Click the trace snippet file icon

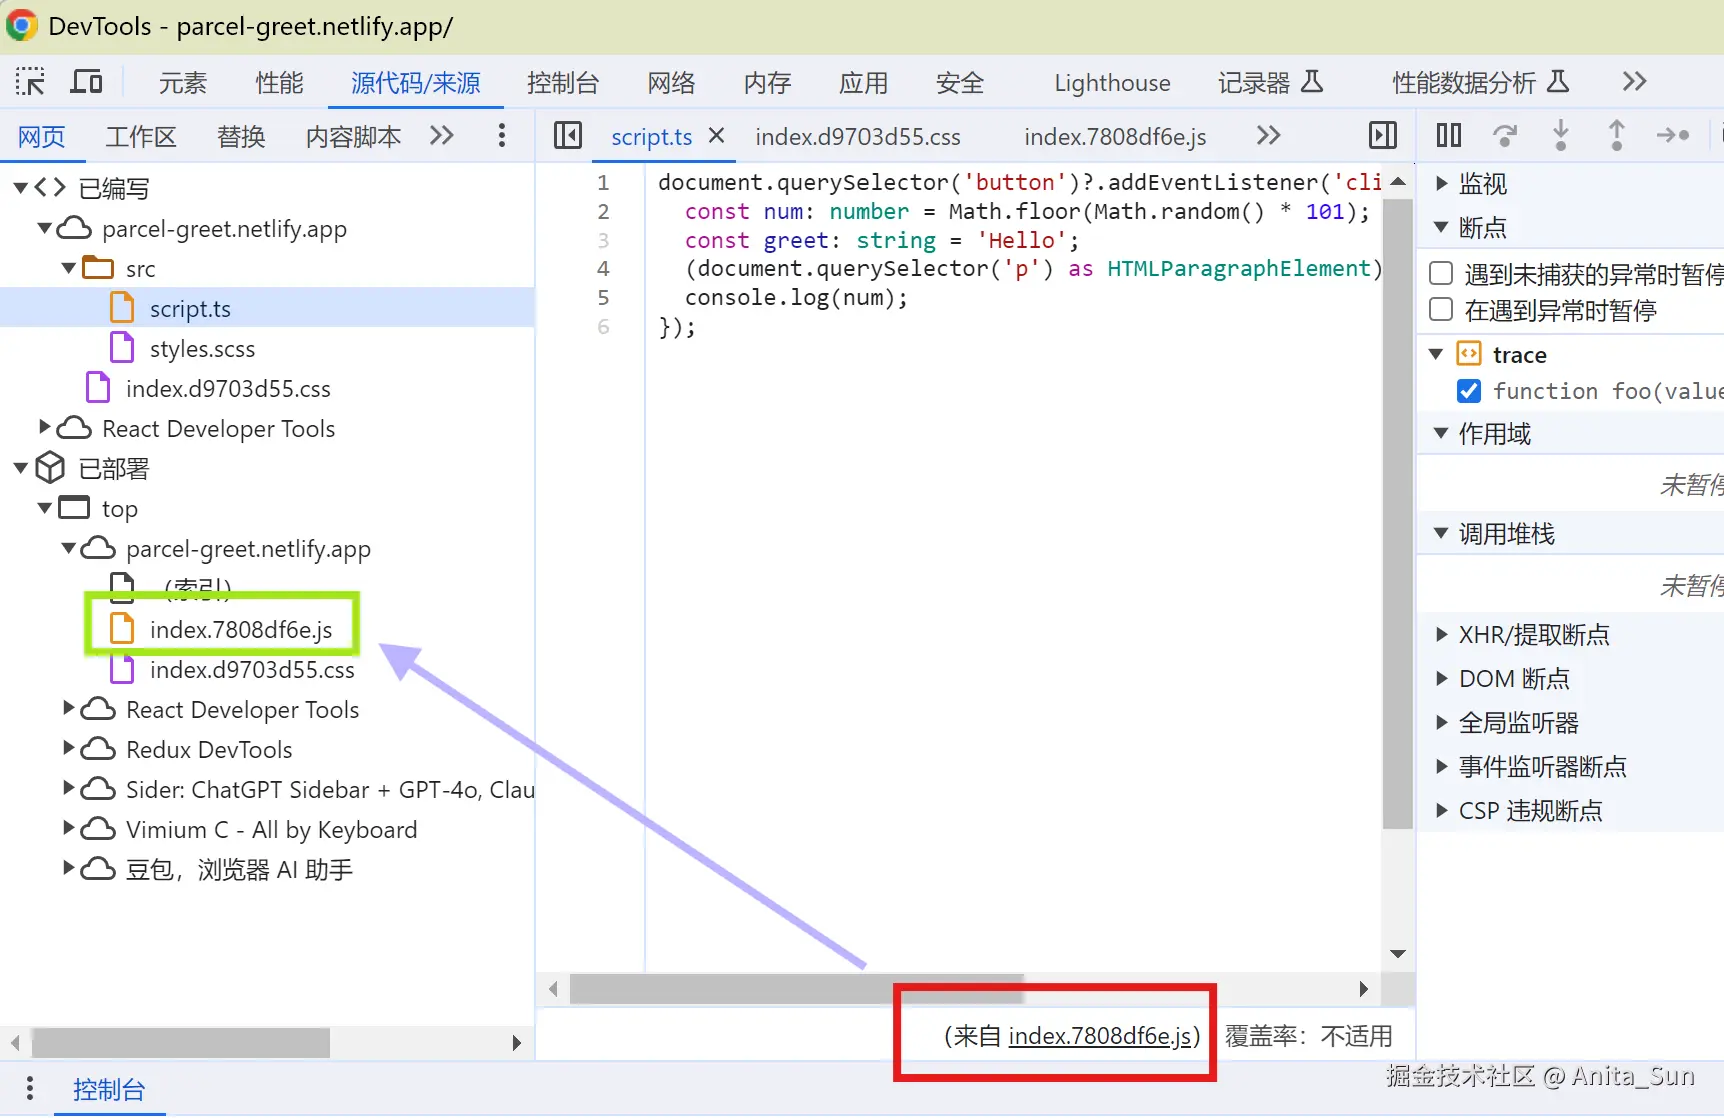coord(1469,354)
